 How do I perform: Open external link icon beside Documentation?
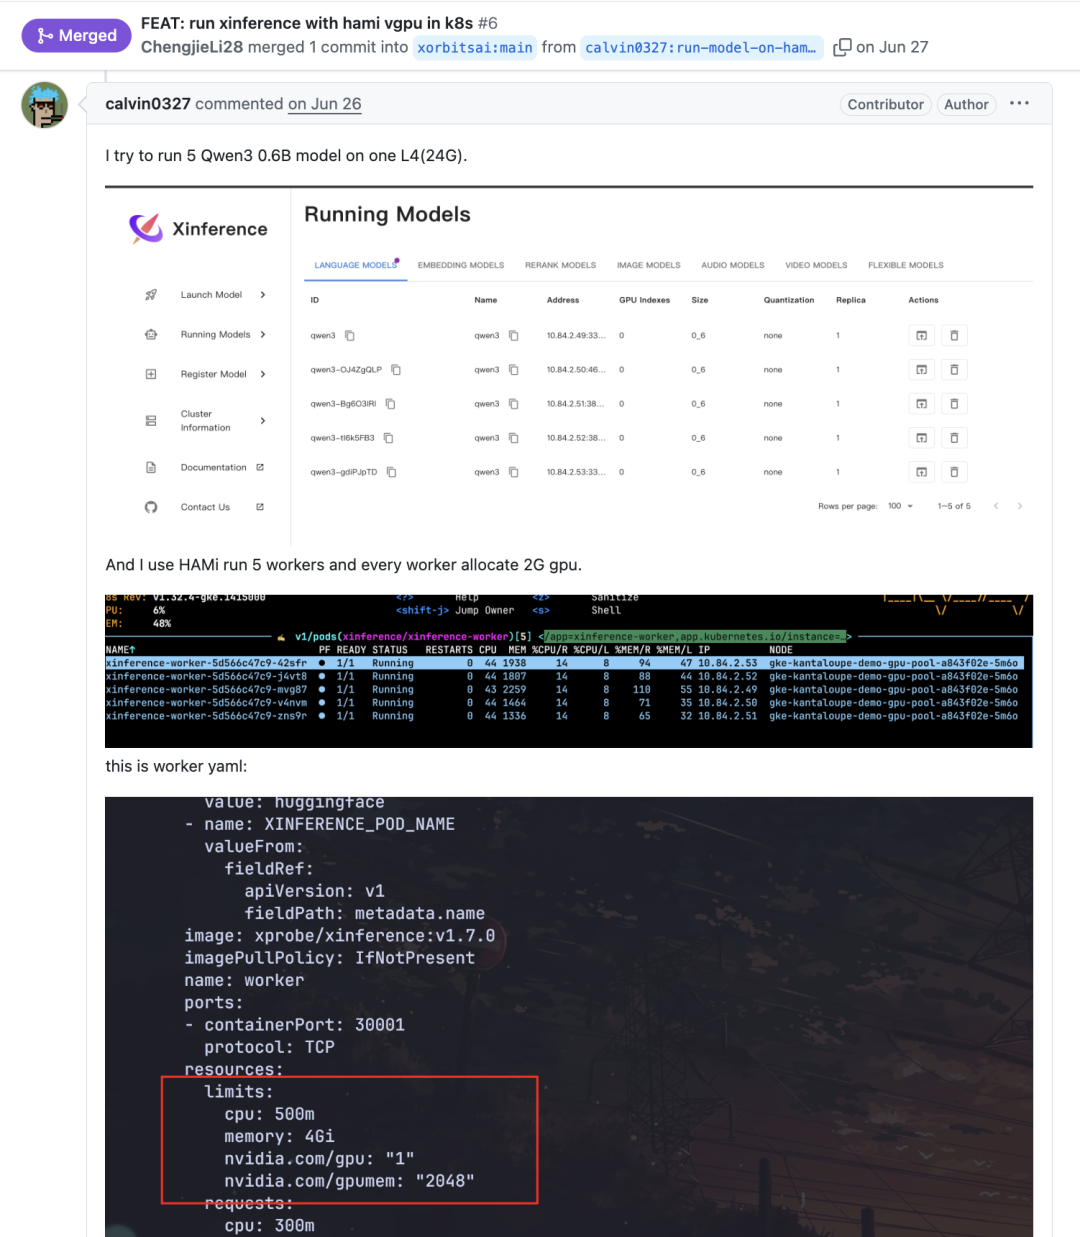pos(260,467)
